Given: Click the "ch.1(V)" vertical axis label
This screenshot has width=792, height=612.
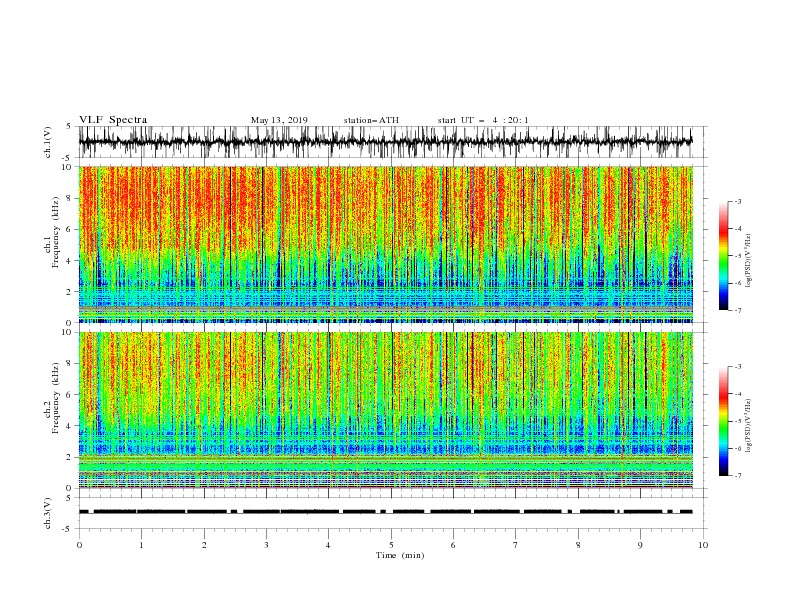Looking at the screenshot, I should coord(48,142).
